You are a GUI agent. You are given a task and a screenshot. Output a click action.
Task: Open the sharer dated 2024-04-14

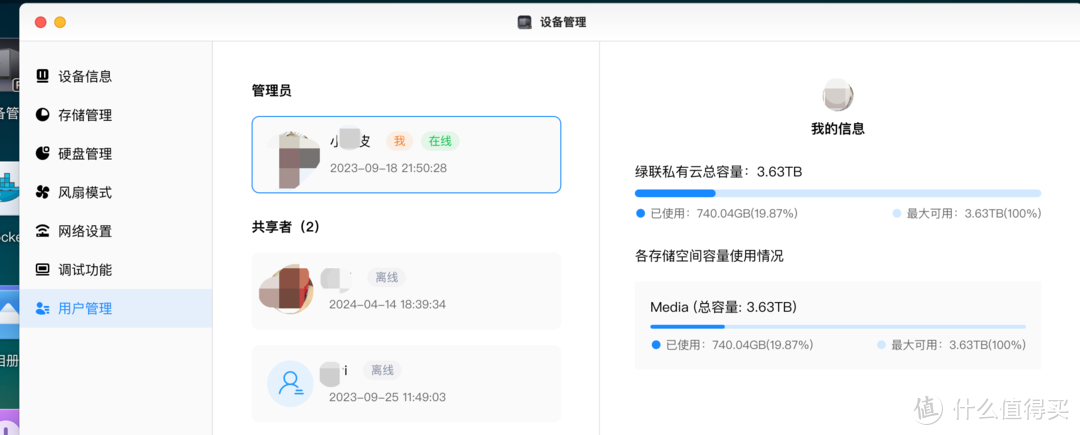click(406, 290)
